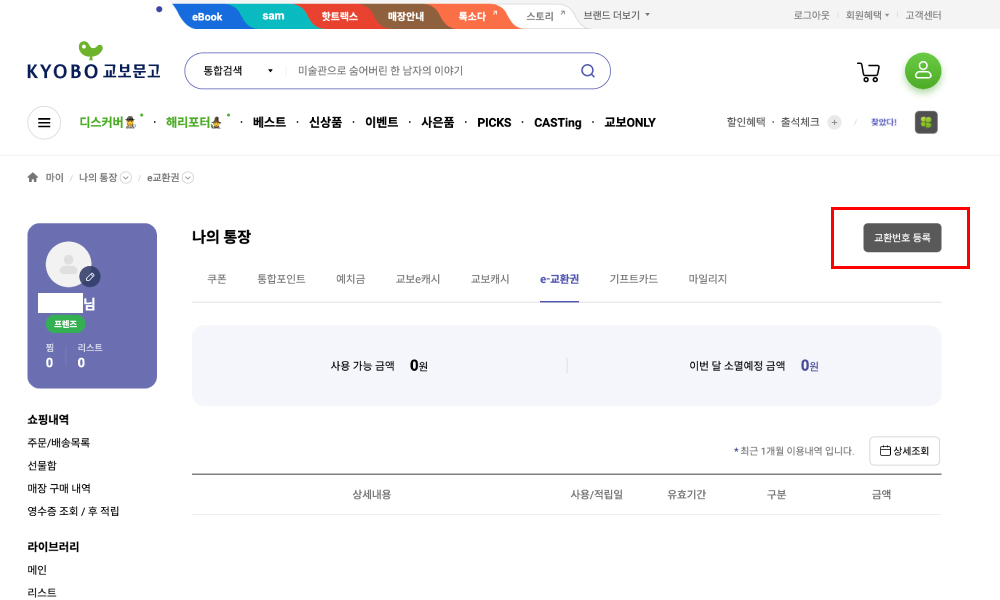Click the 찾았다! link
The width and height of the screenshot is (1000, 600).
click(x=883, y=122)
